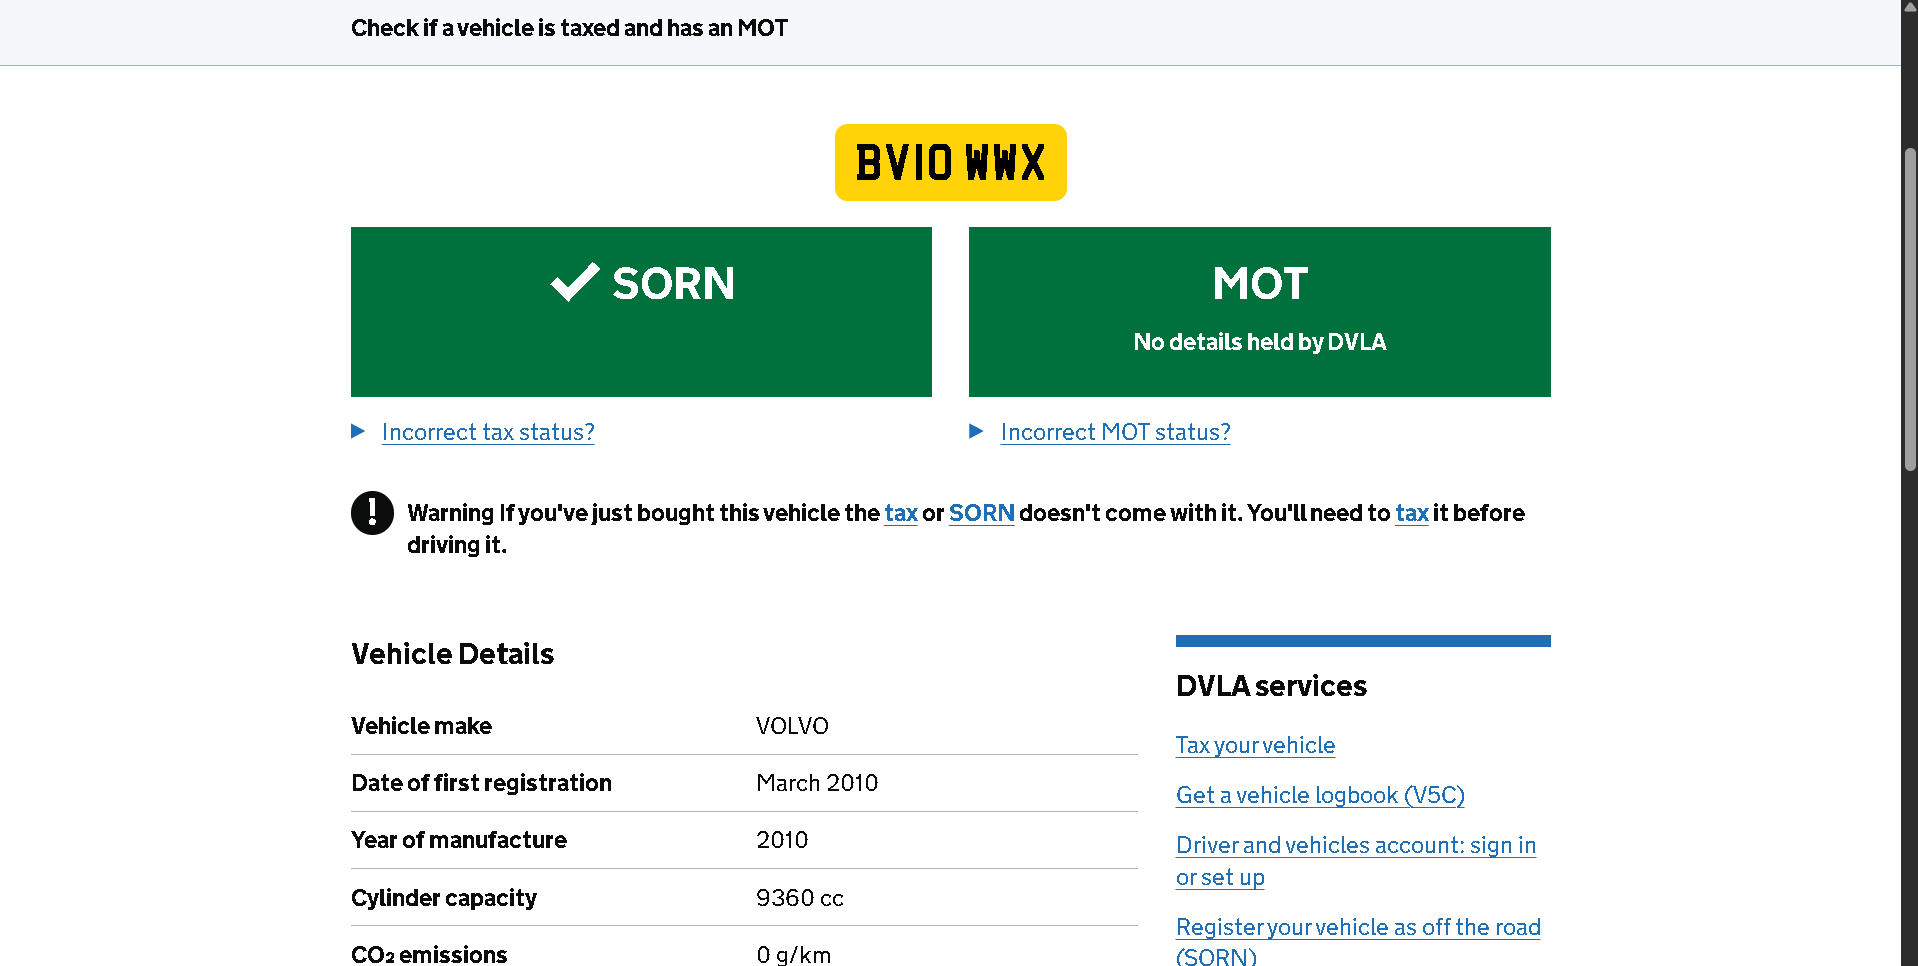Open Get a vehicle logbook (V5C) link
1918x966 pixels.
click(x=1320, y=795)
